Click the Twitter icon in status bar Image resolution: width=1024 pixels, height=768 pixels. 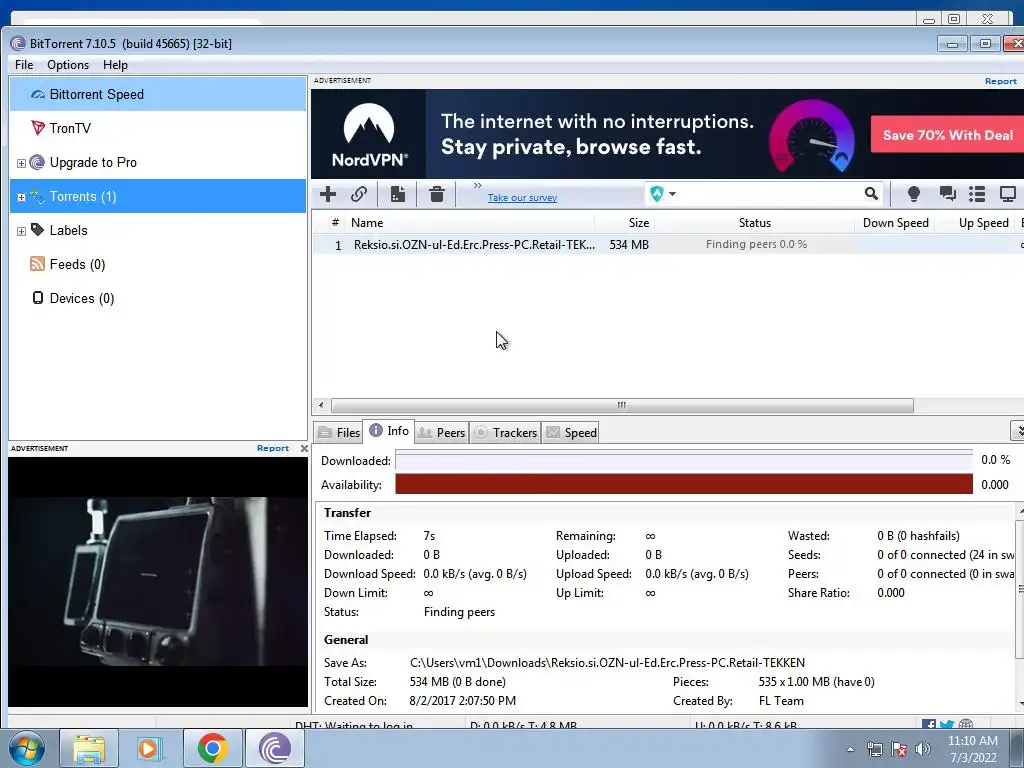point(947,725)
